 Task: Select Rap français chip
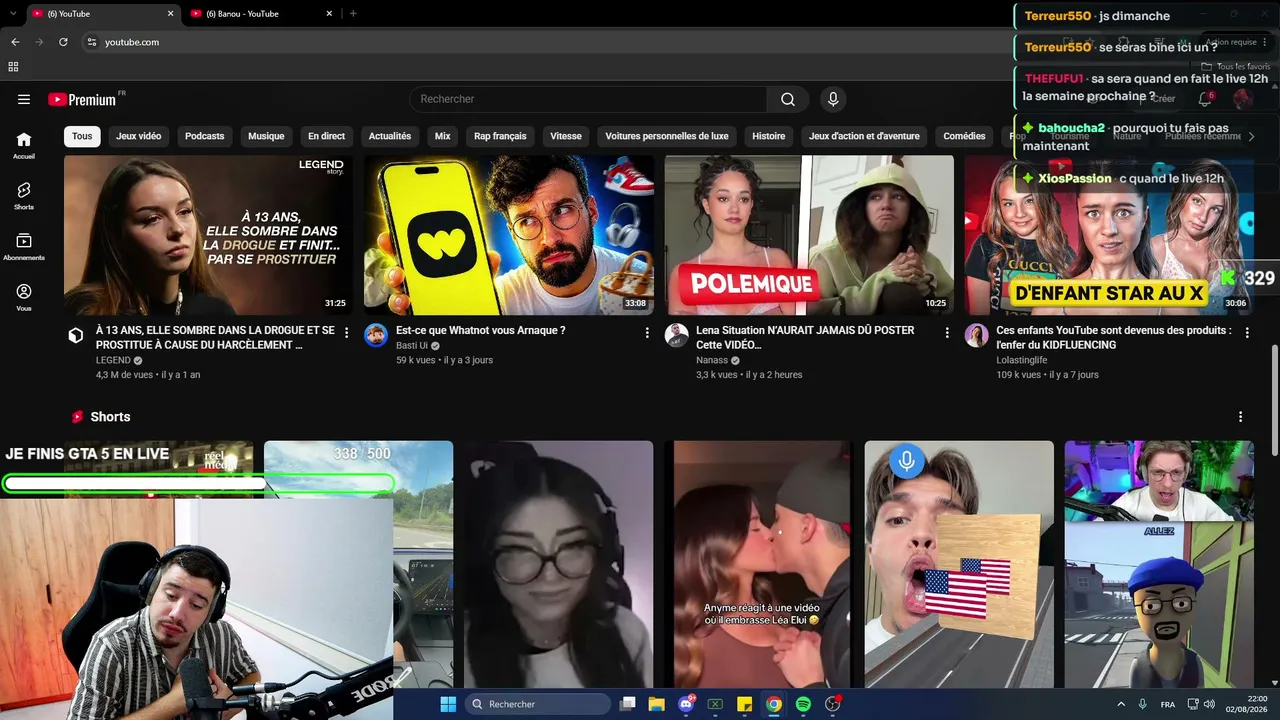[x=500, y=136]
